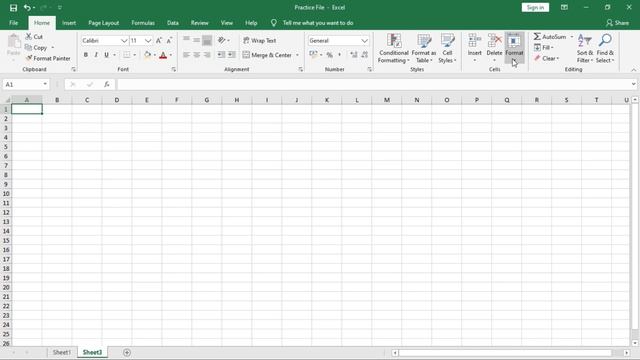Open the Font dialog launcher

174,70
